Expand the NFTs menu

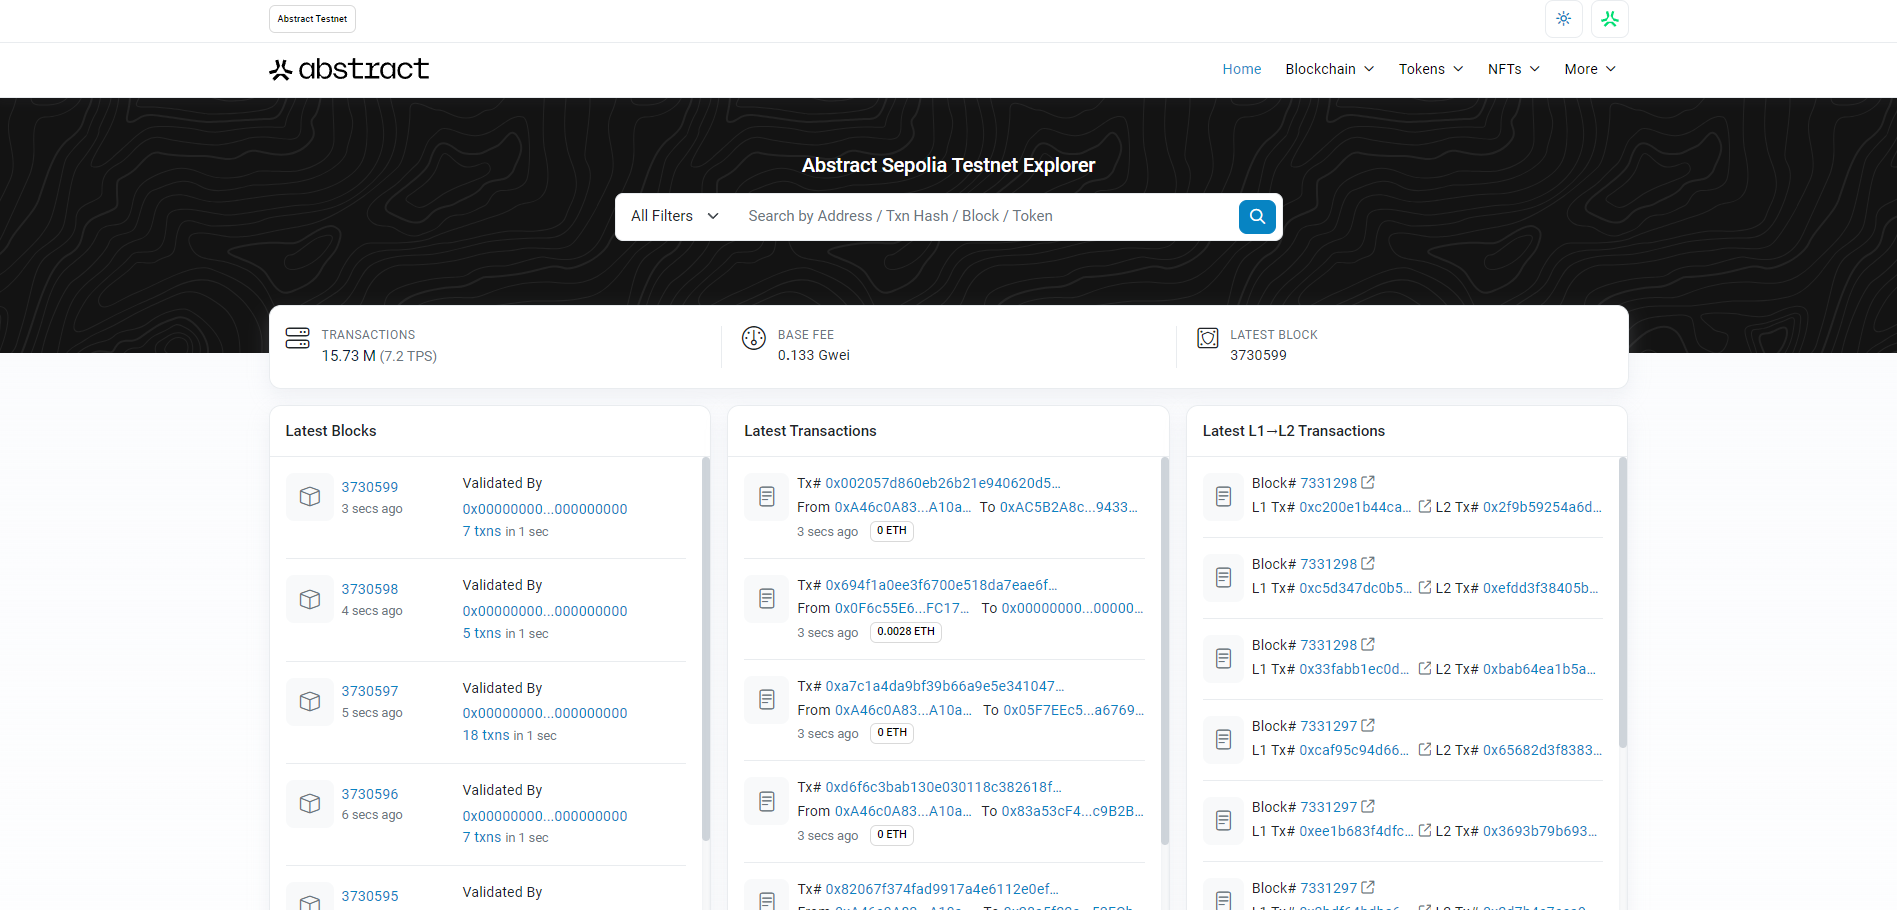pyautogui.click(x=1513, y=69)
